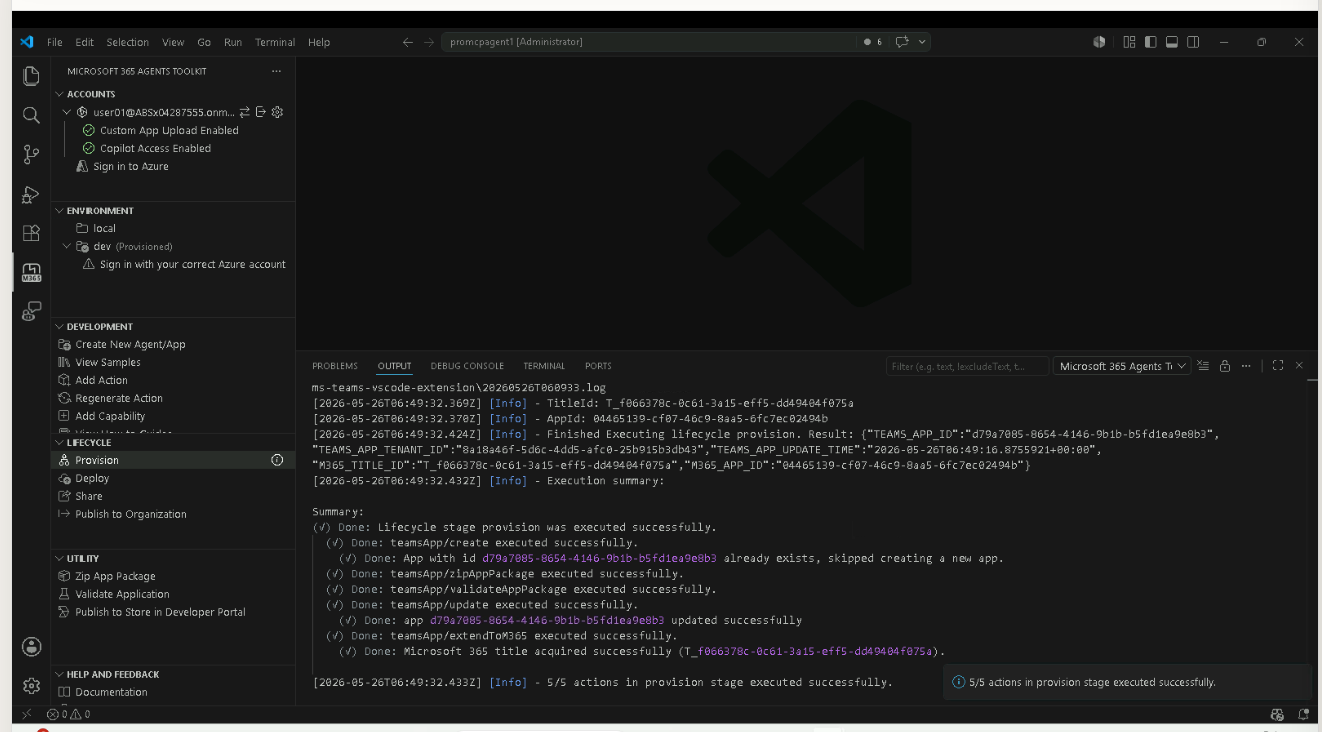
Task: Open the Source Control view
Action: click(31, 155)
